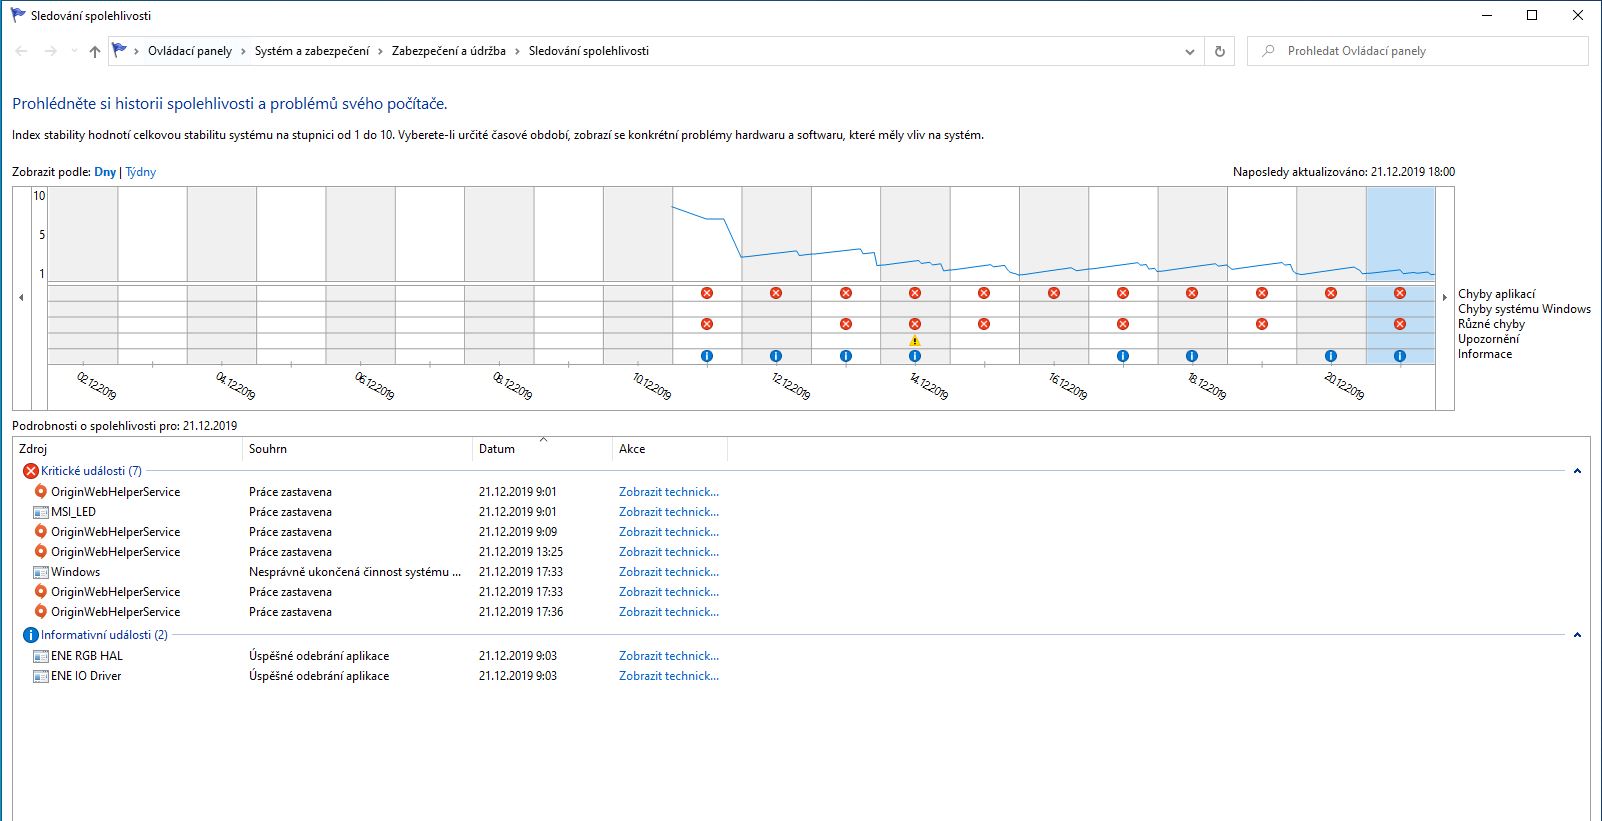Collapse the Informativní události group
This screenshot has width=1602, height=821.
point(1577,635)
